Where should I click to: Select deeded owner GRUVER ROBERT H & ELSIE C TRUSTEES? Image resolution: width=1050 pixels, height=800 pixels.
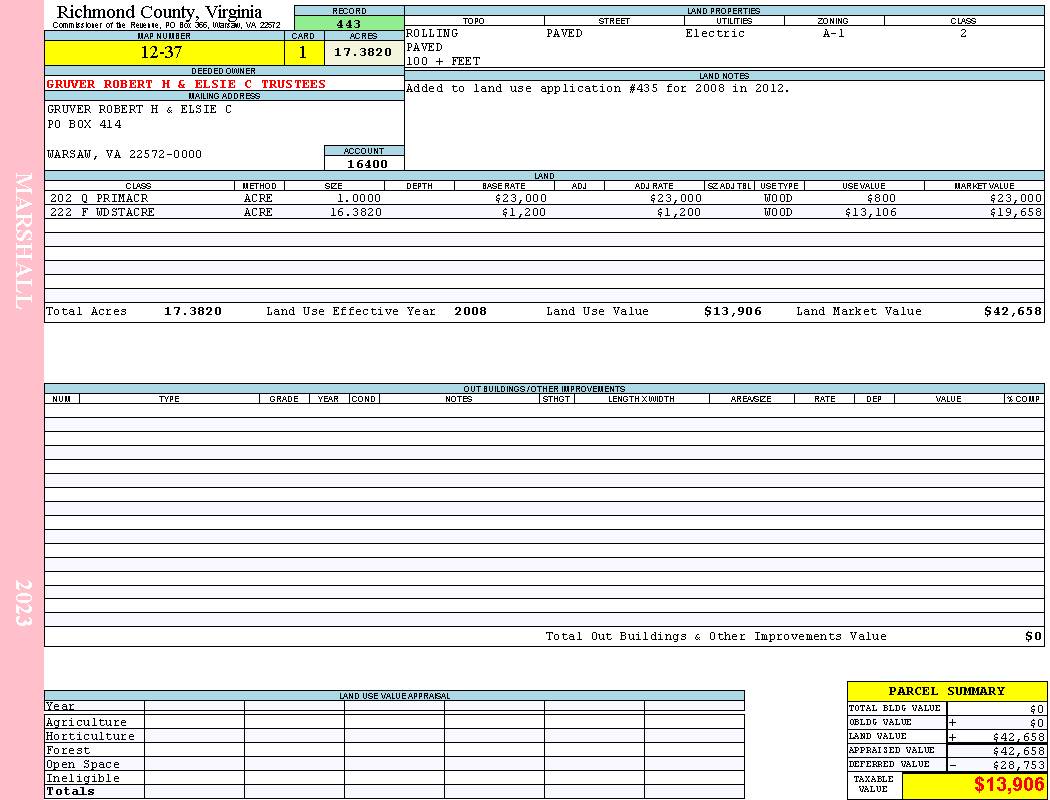point(186,84)
